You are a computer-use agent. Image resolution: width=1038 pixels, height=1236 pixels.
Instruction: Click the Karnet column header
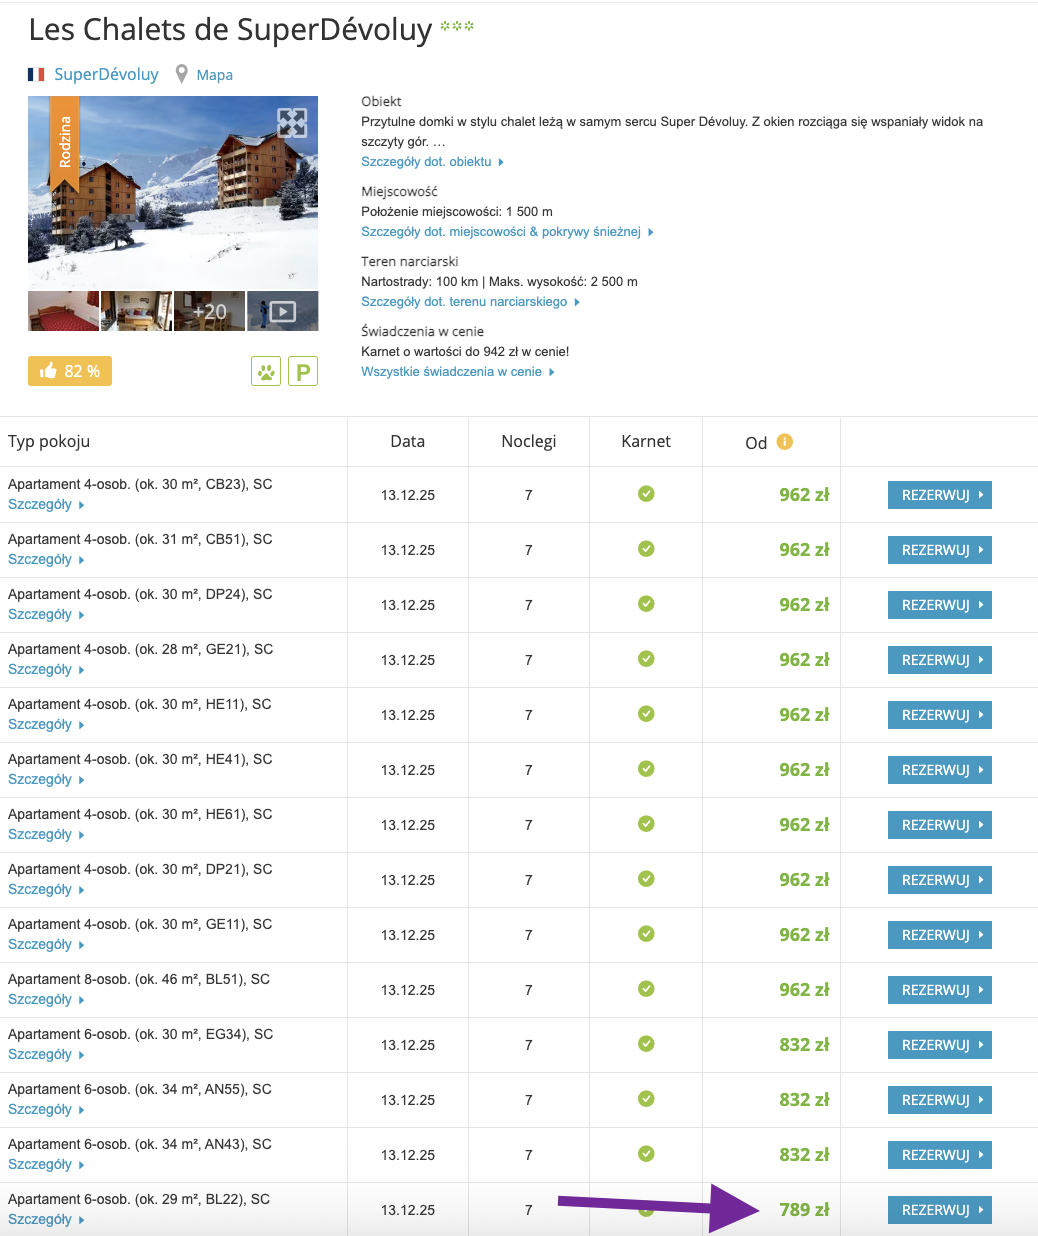coord(646,441)
